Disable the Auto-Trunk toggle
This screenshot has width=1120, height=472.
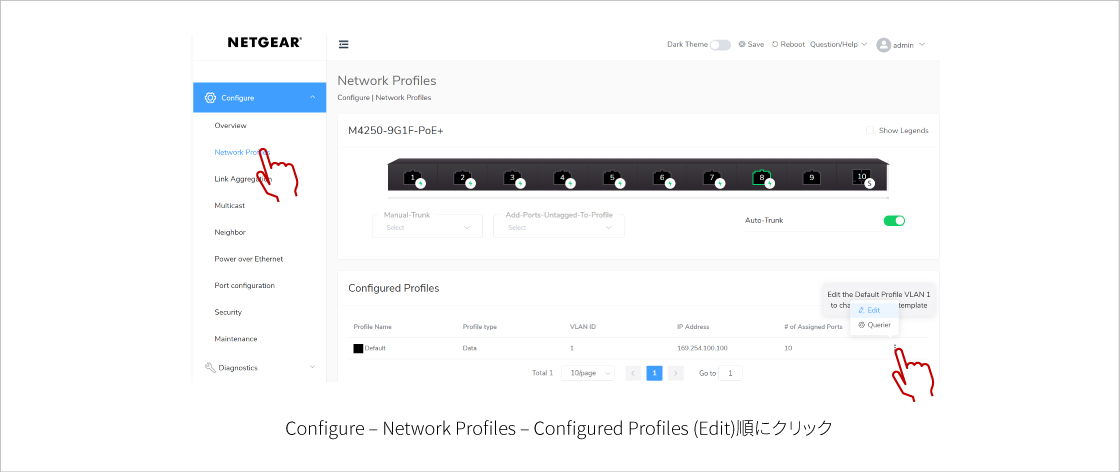point(894,220)
